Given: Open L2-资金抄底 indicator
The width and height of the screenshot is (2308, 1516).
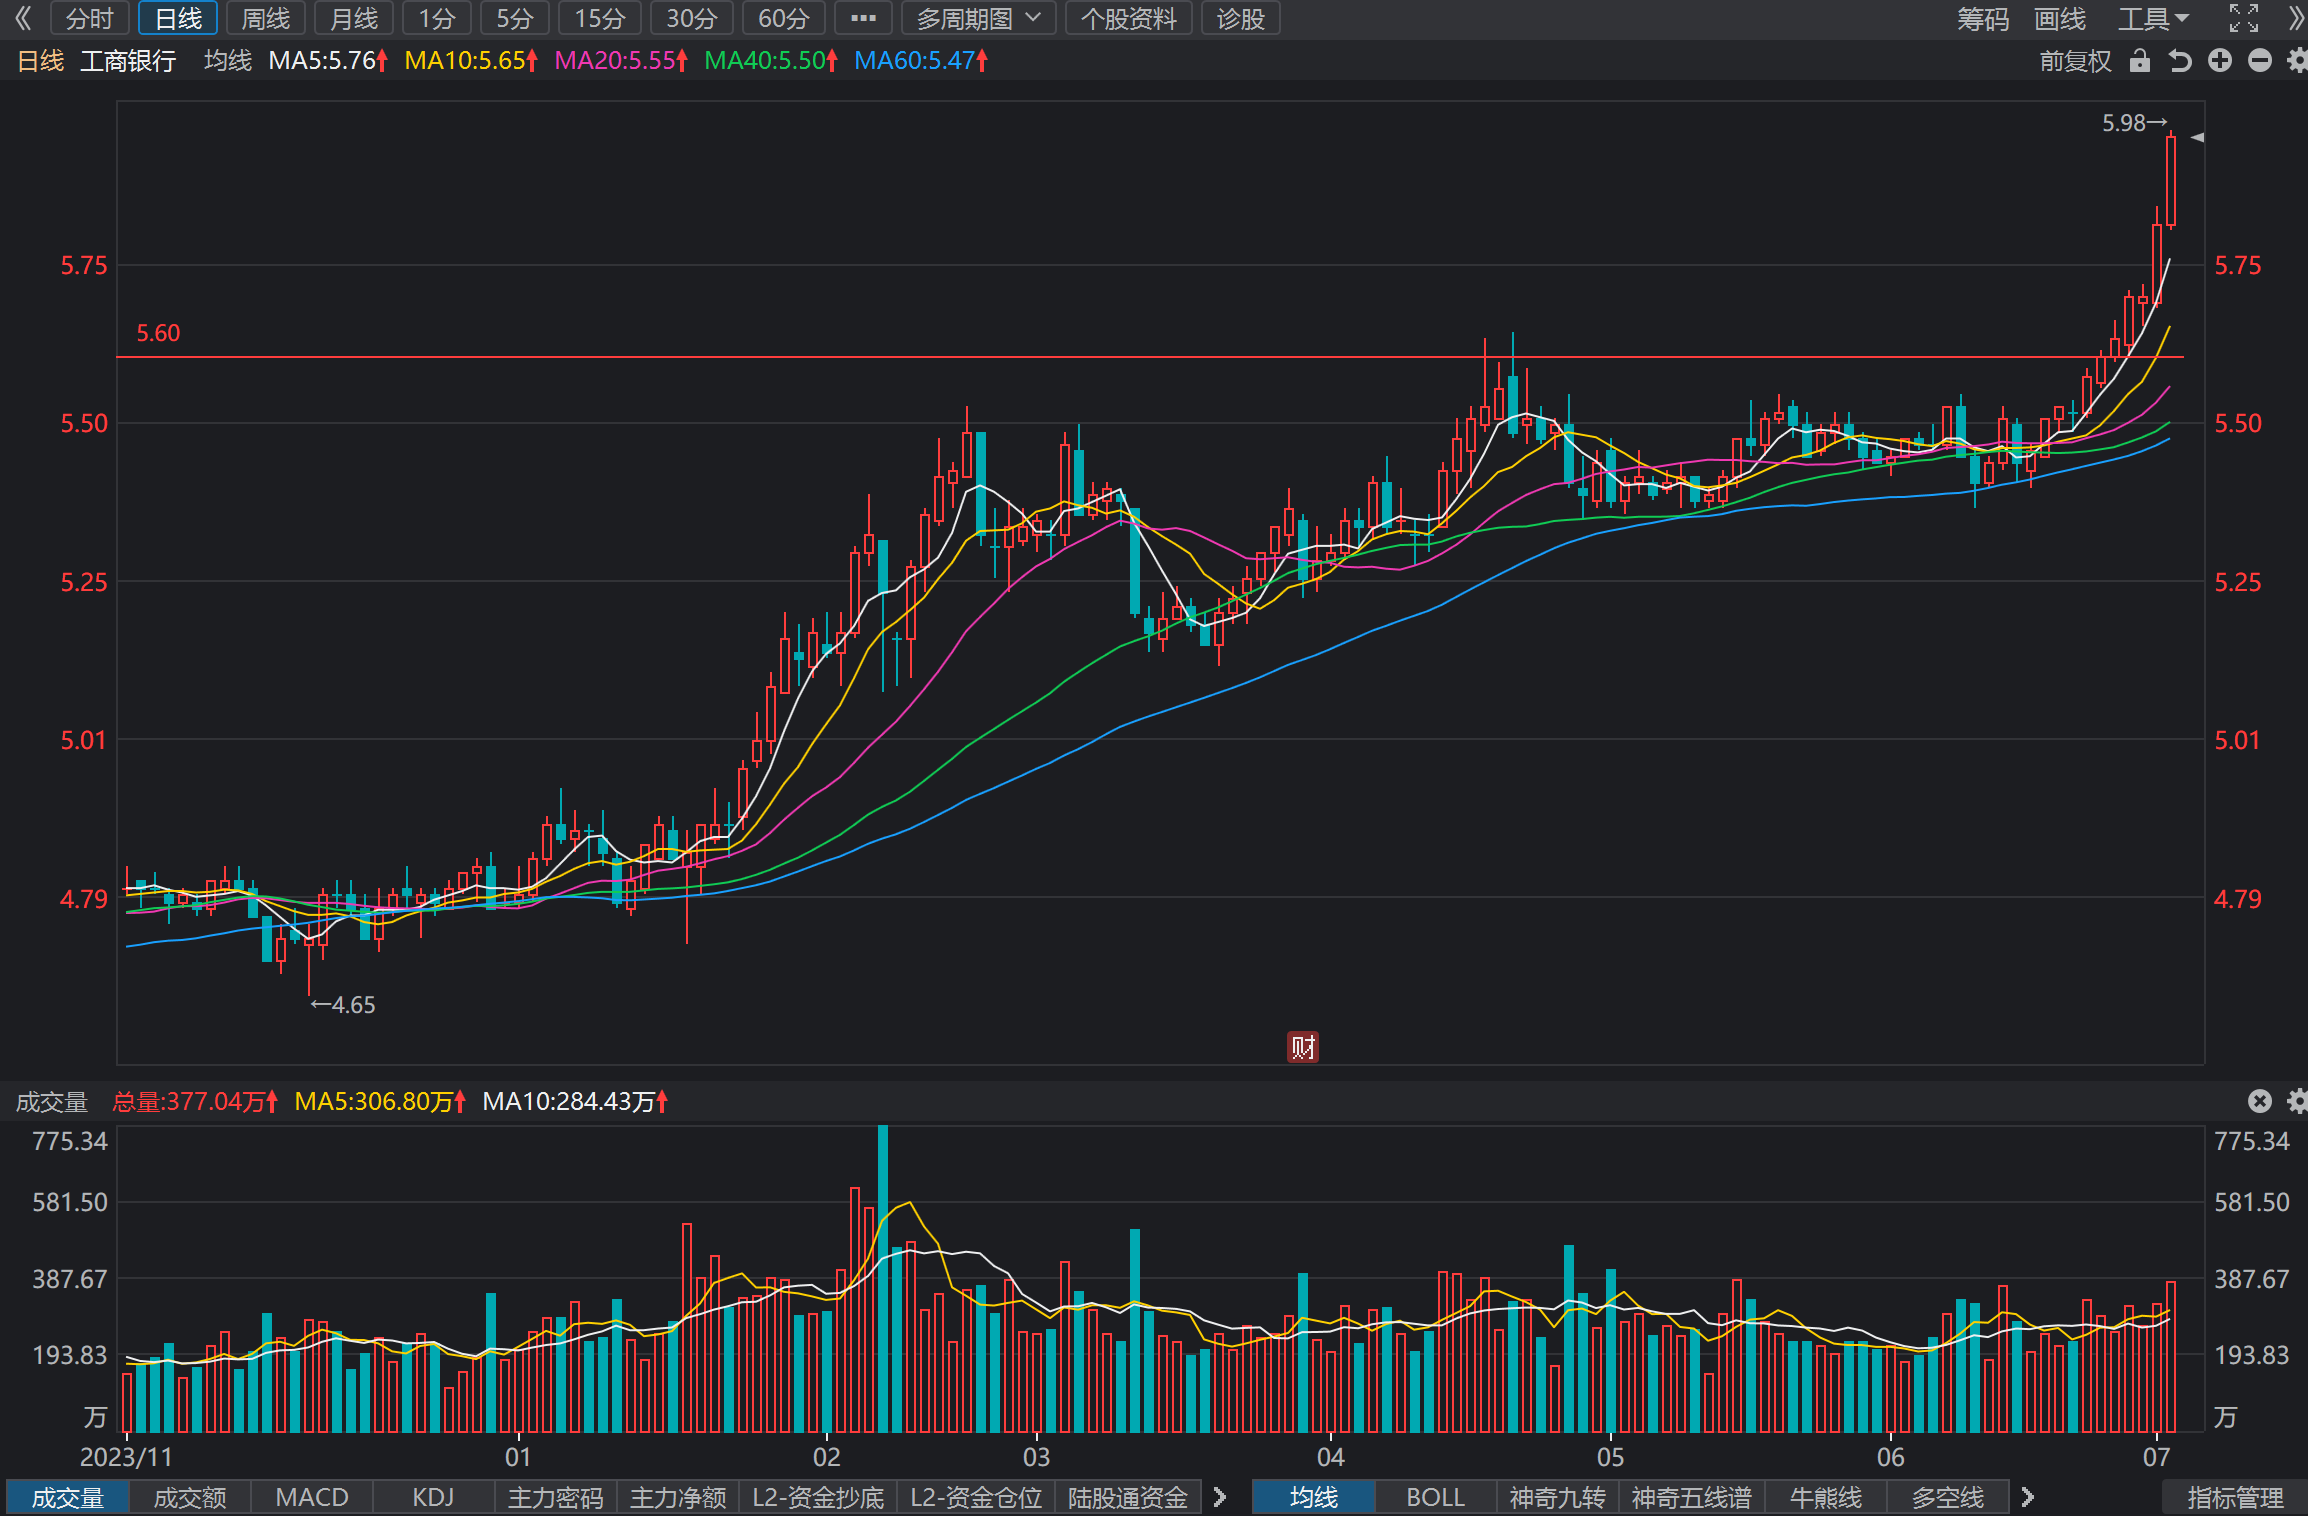Looking at the screenshot, I should pos(818,1497).
